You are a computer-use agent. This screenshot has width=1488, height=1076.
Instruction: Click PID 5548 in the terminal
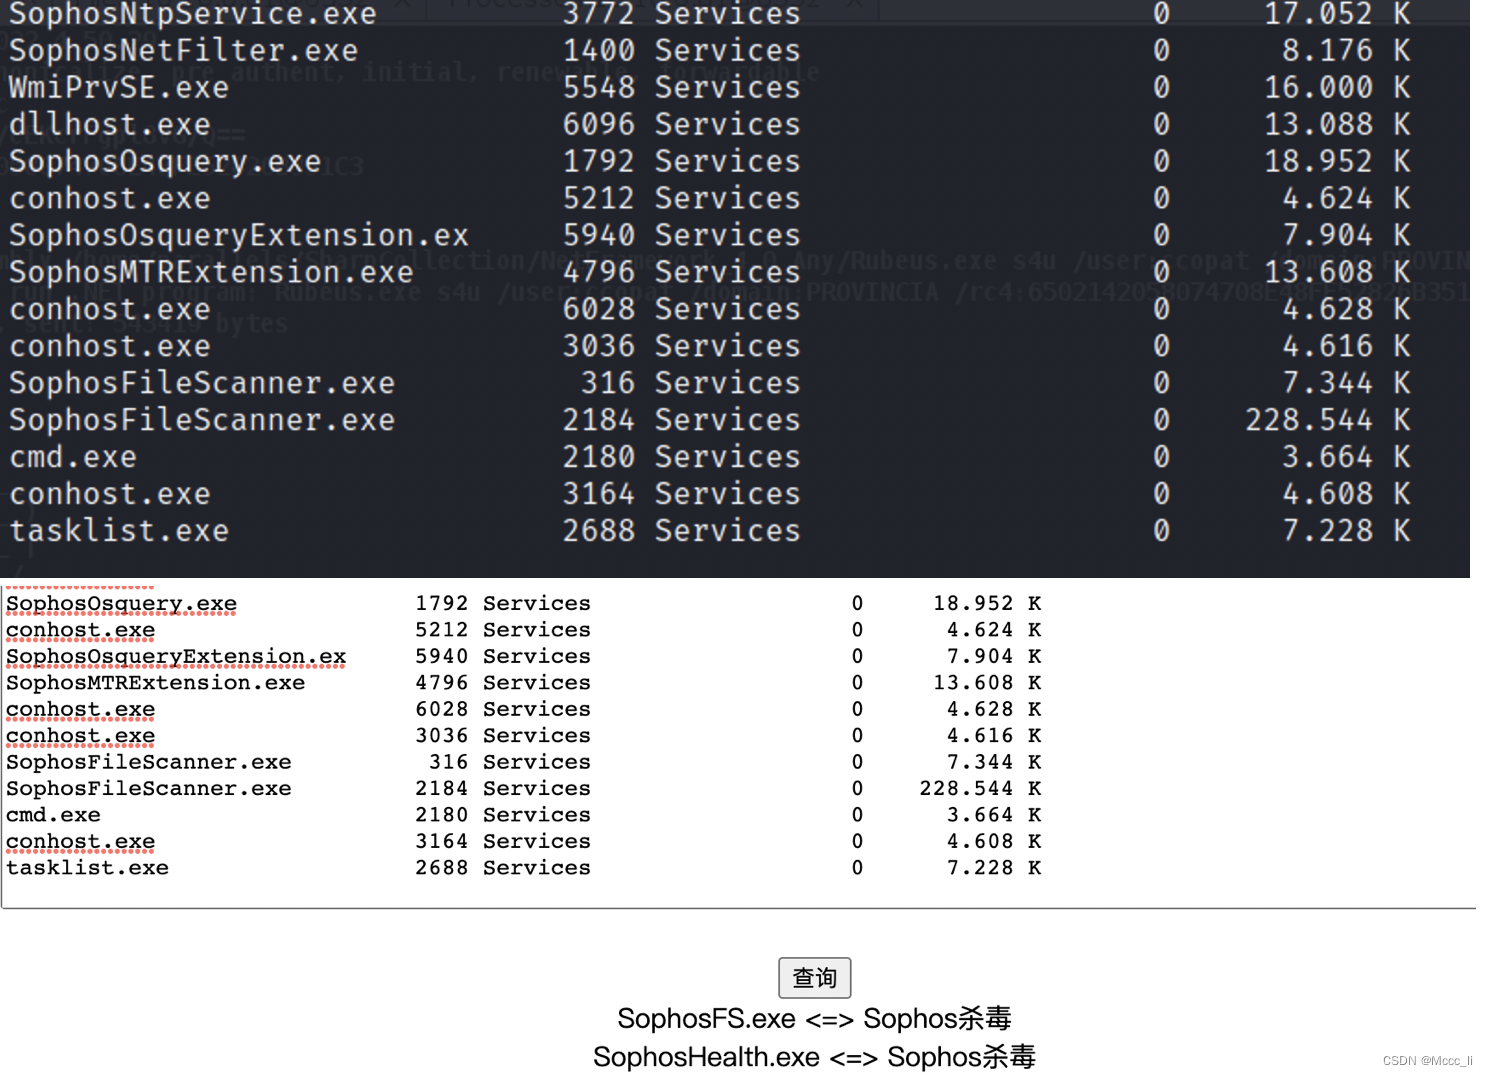[598, 88]
